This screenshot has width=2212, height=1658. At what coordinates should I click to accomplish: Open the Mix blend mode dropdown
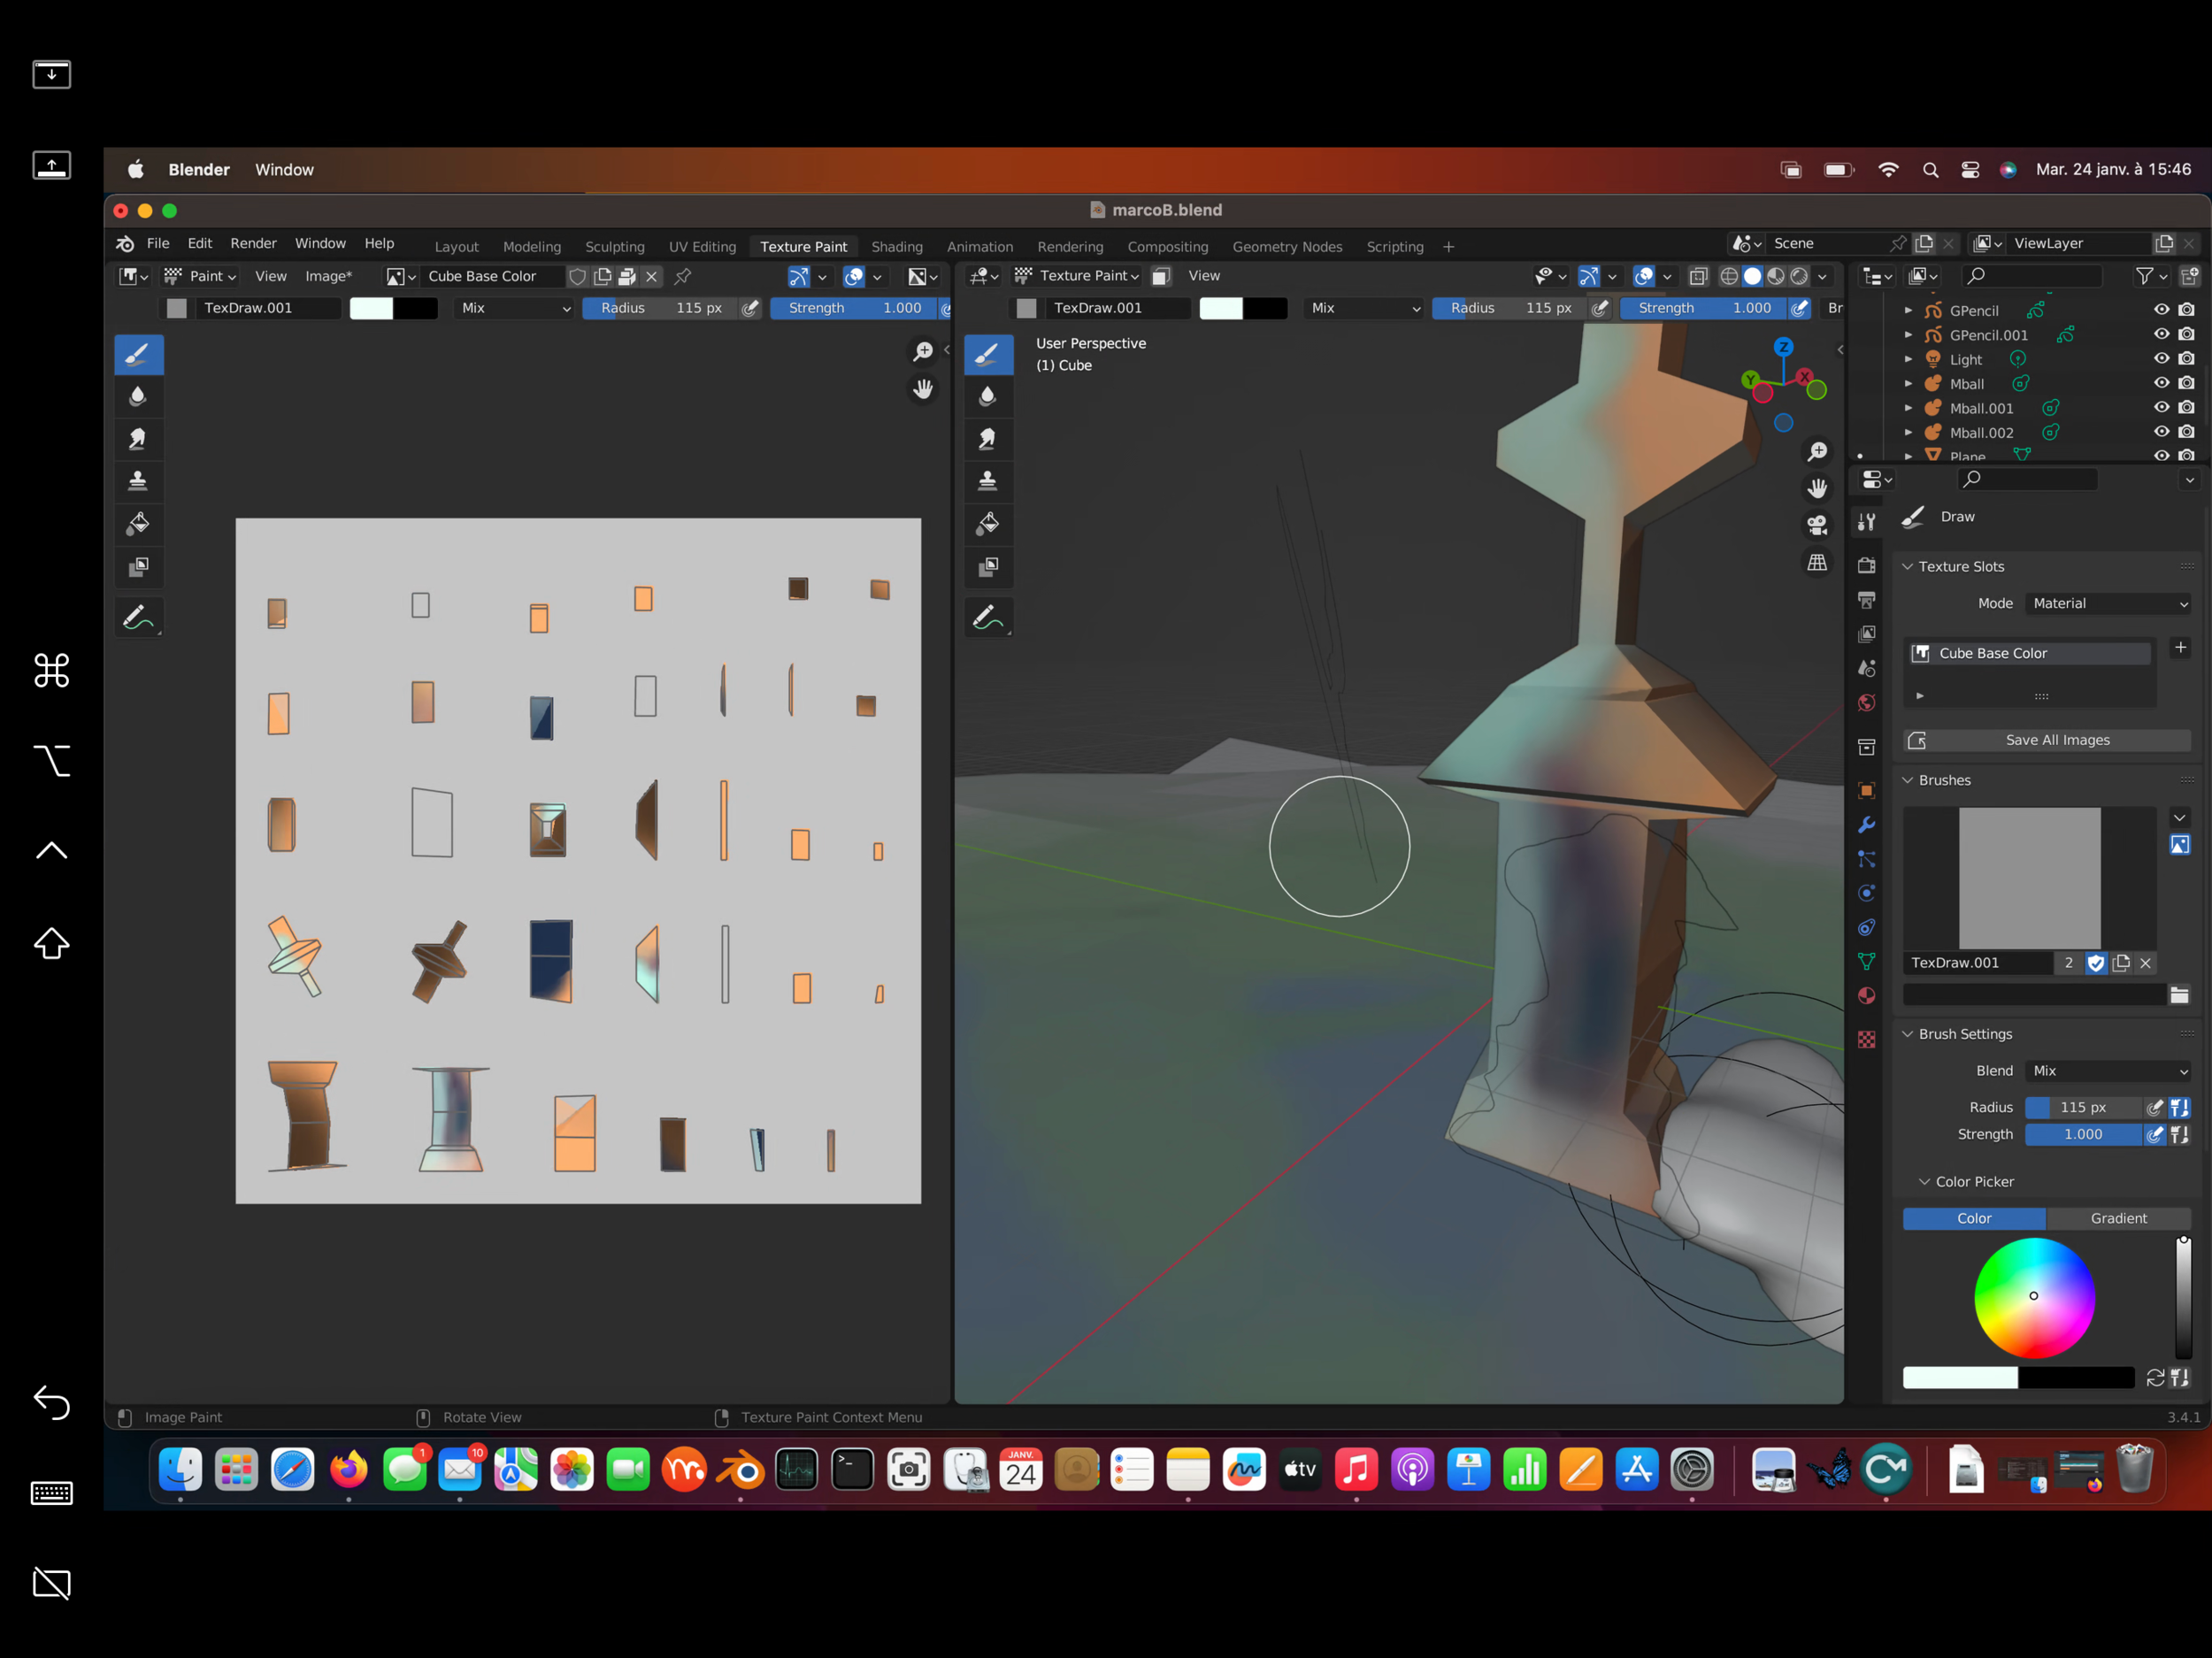pyautogui.click(x=2108, y=1071)
